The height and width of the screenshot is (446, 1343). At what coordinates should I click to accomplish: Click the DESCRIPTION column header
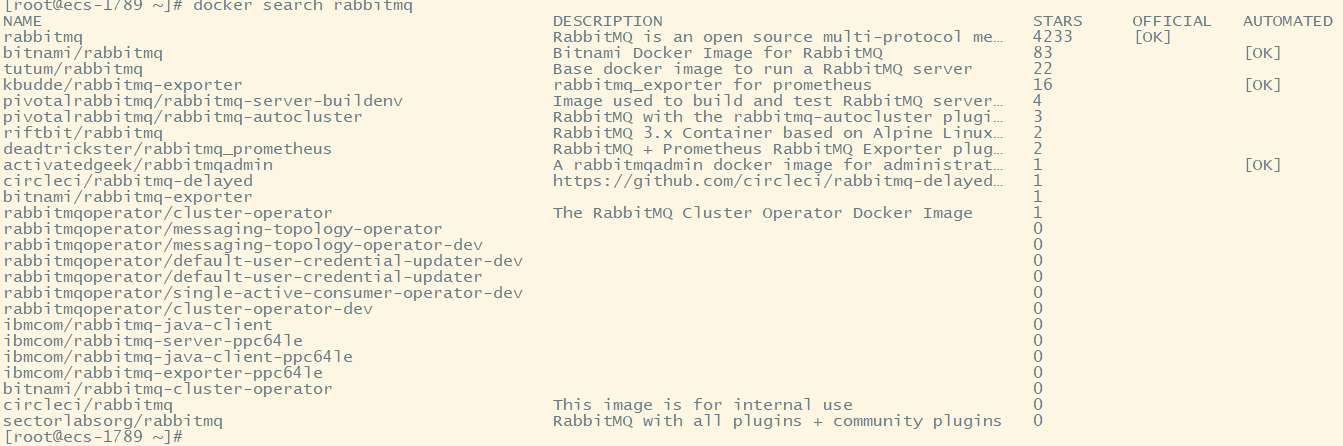pos(607,21)
